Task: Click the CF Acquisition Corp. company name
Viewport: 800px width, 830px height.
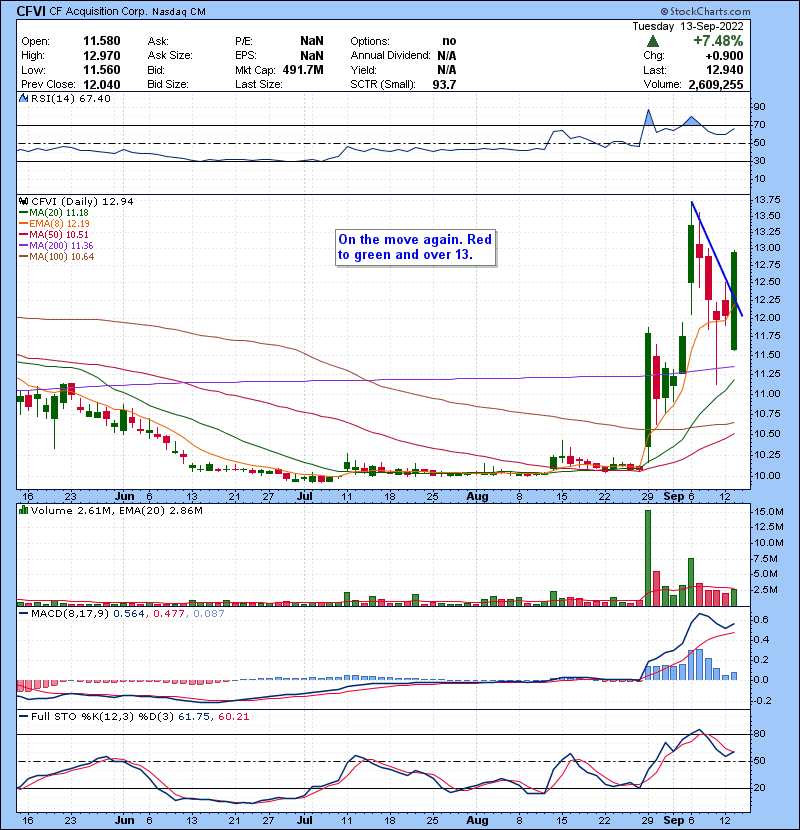Action: [98, 11]
